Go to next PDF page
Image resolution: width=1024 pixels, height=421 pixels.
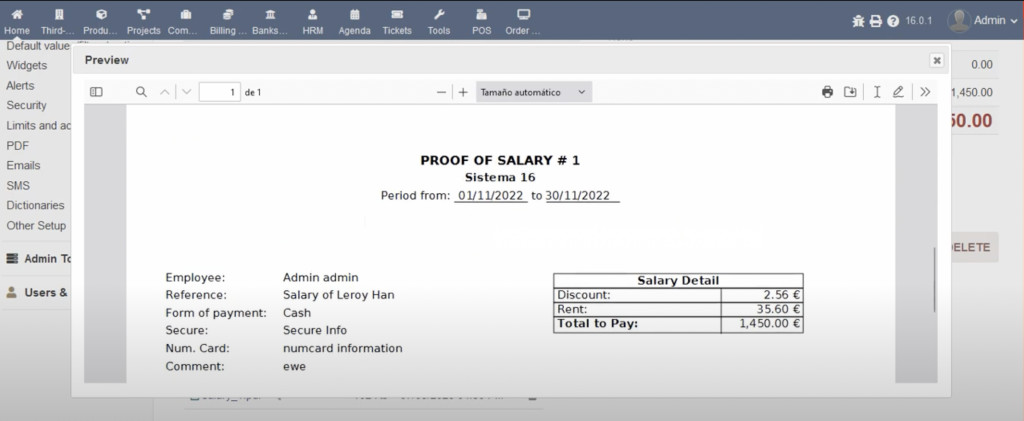(x=187, y=92)
